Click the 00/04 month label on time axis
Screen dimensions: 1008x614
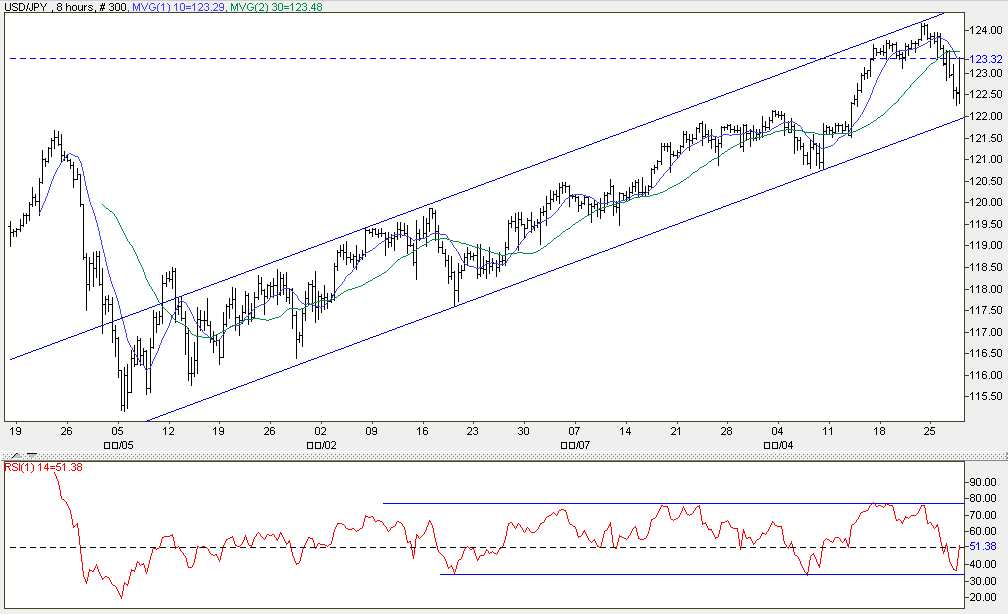[778, 445]
